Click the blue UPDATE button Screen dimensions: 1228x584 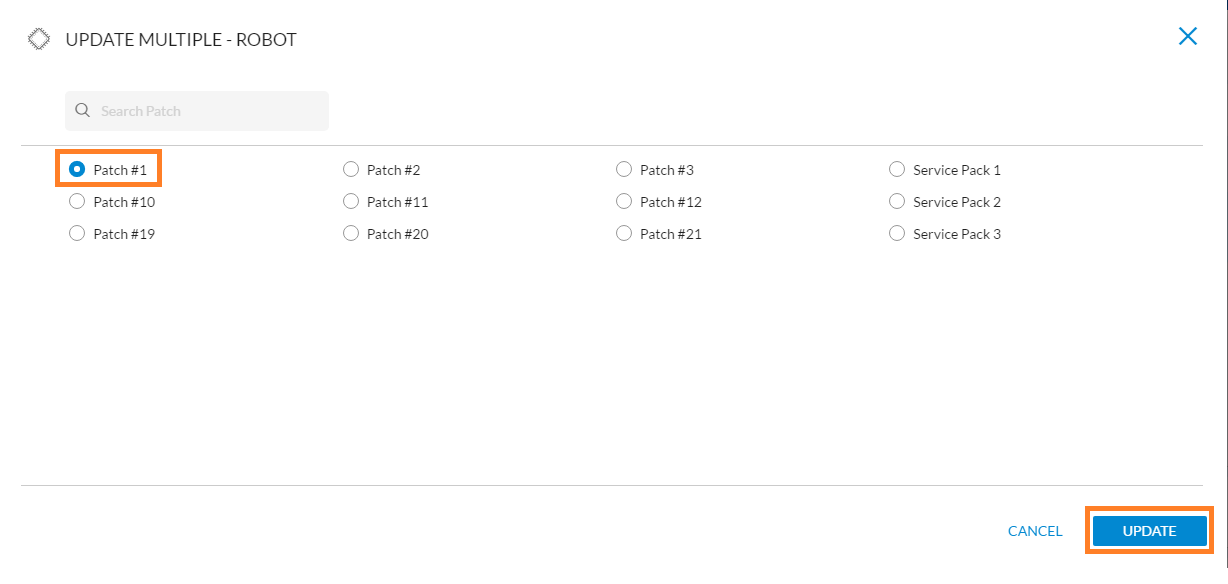click(x=1149, y=531)
